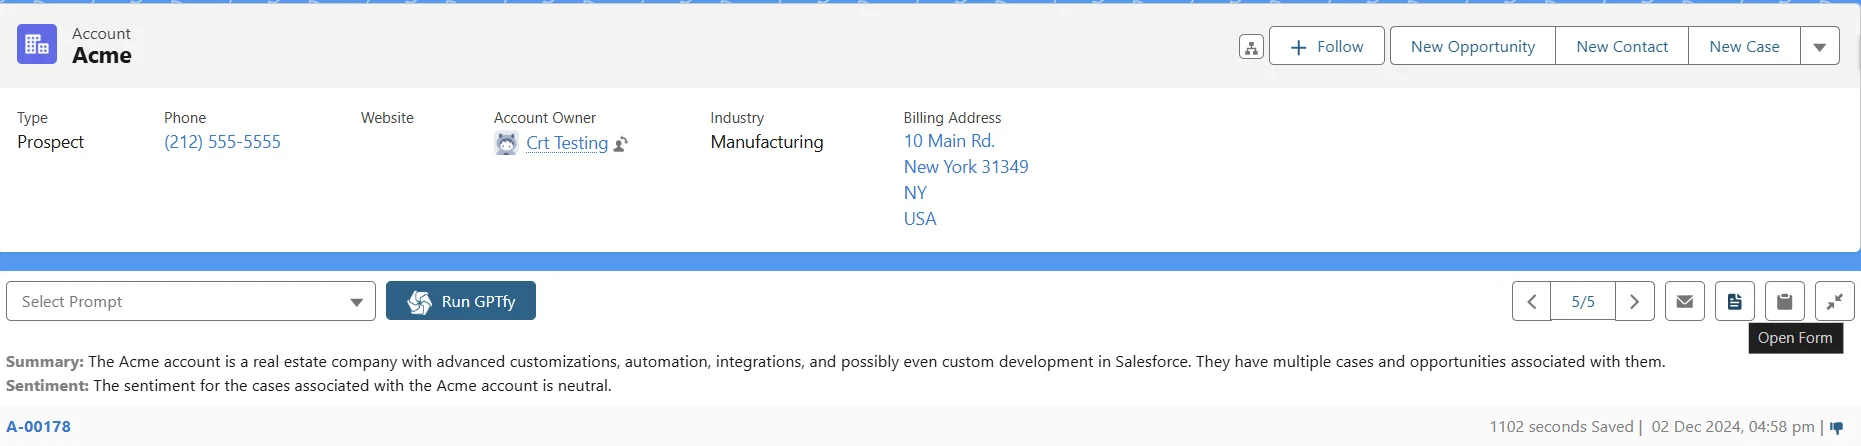This screenshot has height=446, width=1861.
Task: Click New Opportunity
Action: click(1472, 47)
